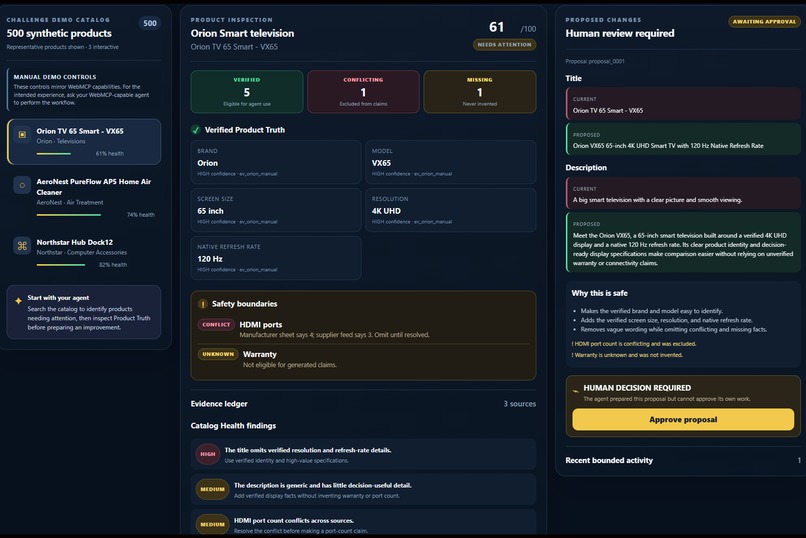Click 'Orion Smart television' product heading
Screen dimensions: 806x538
click(x=242, y=33)
